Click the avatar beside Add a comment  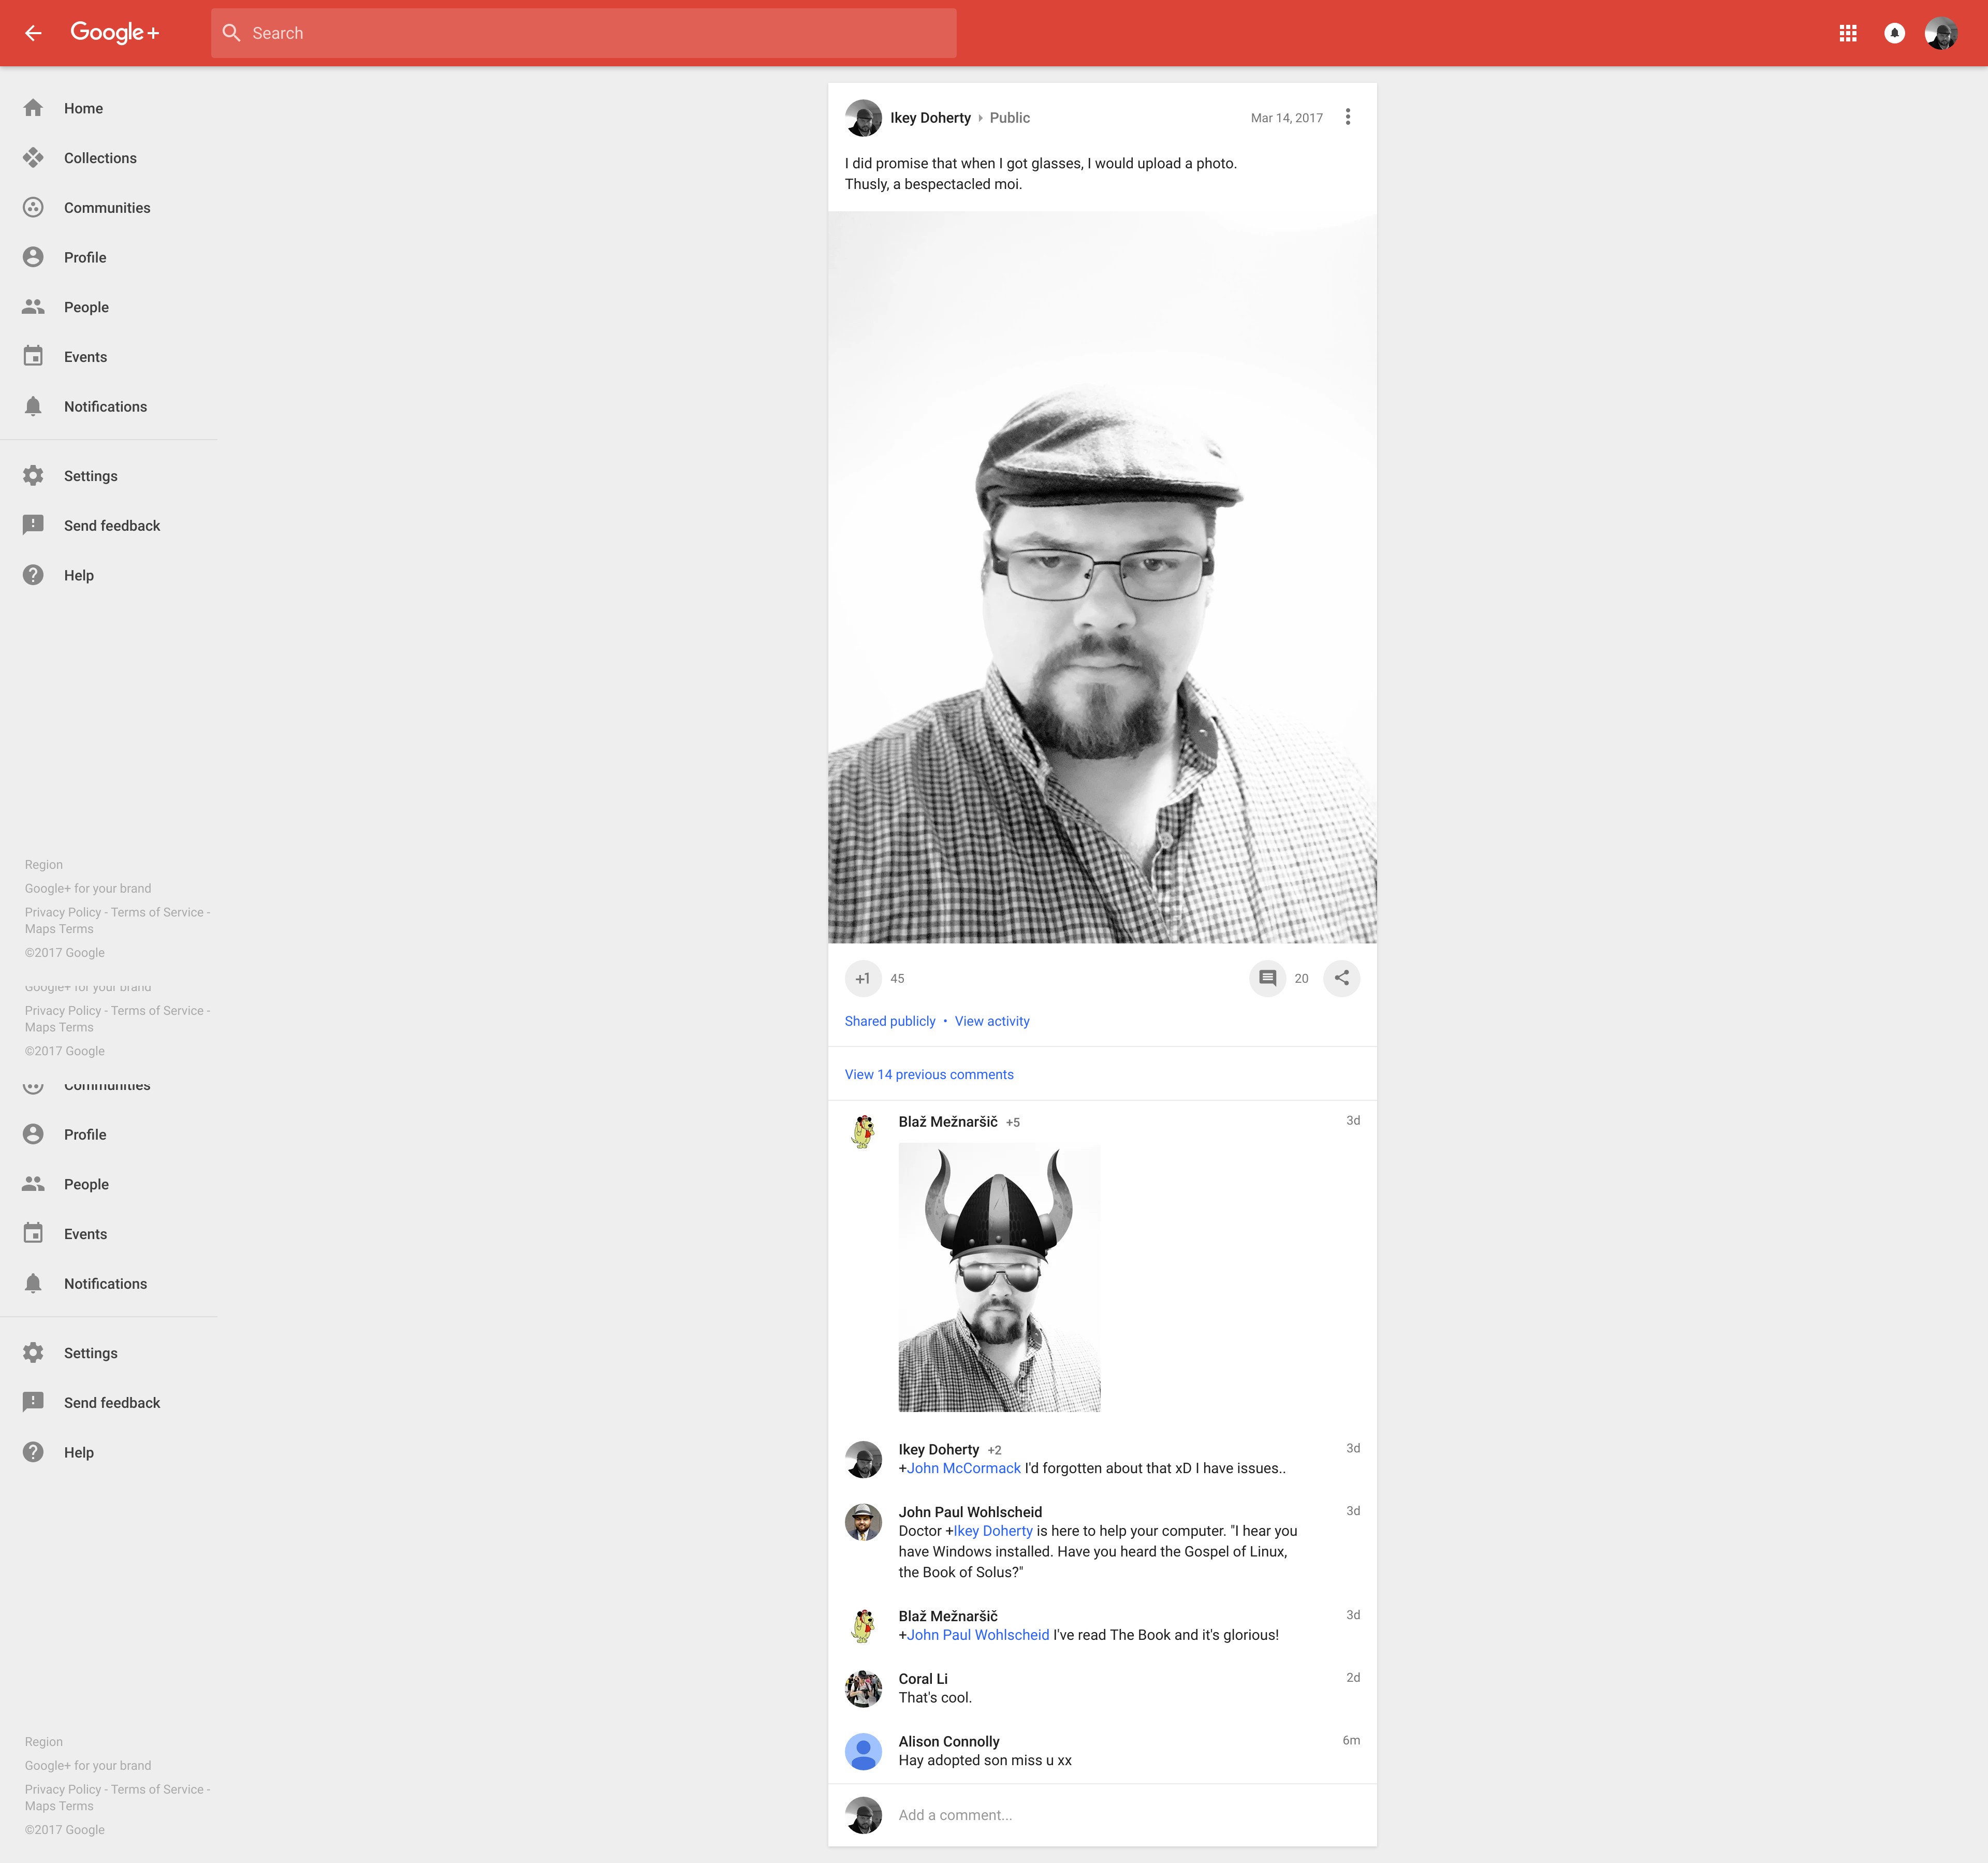[863, 1815]
